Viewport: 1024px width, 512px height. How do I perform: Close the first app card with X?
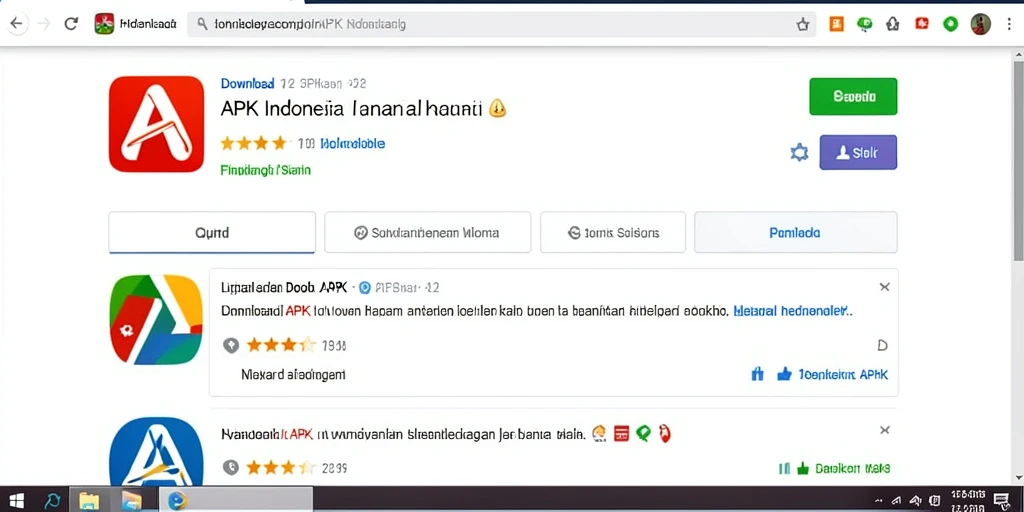coord(884,287)
